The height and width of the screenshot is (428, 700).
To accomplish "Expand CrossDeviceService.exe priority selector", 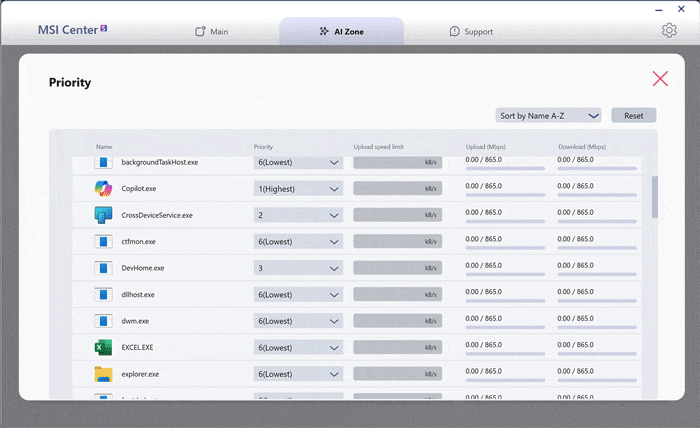I will 298,215.
